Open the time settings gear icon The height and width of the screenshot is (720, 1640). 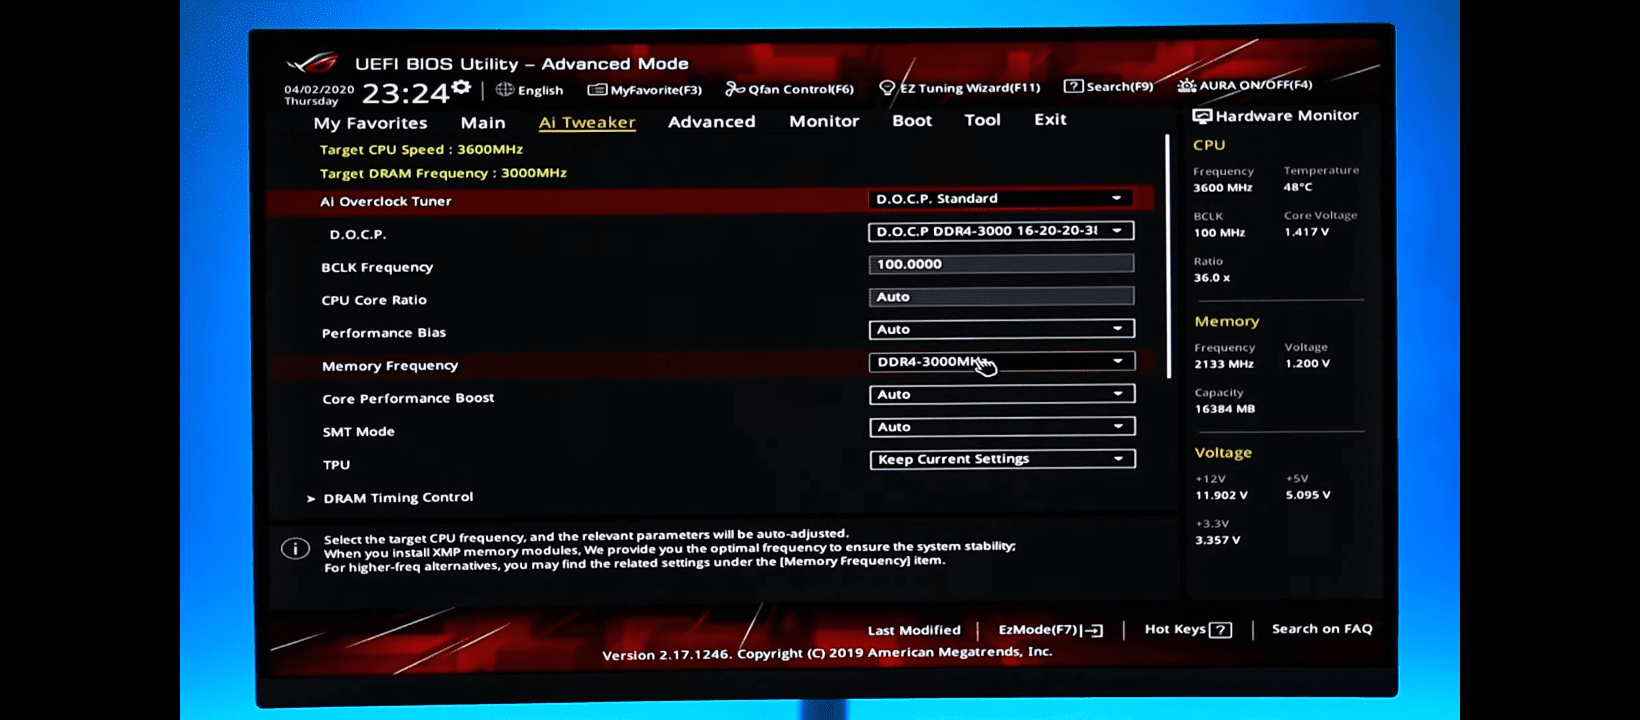(461, 88)
